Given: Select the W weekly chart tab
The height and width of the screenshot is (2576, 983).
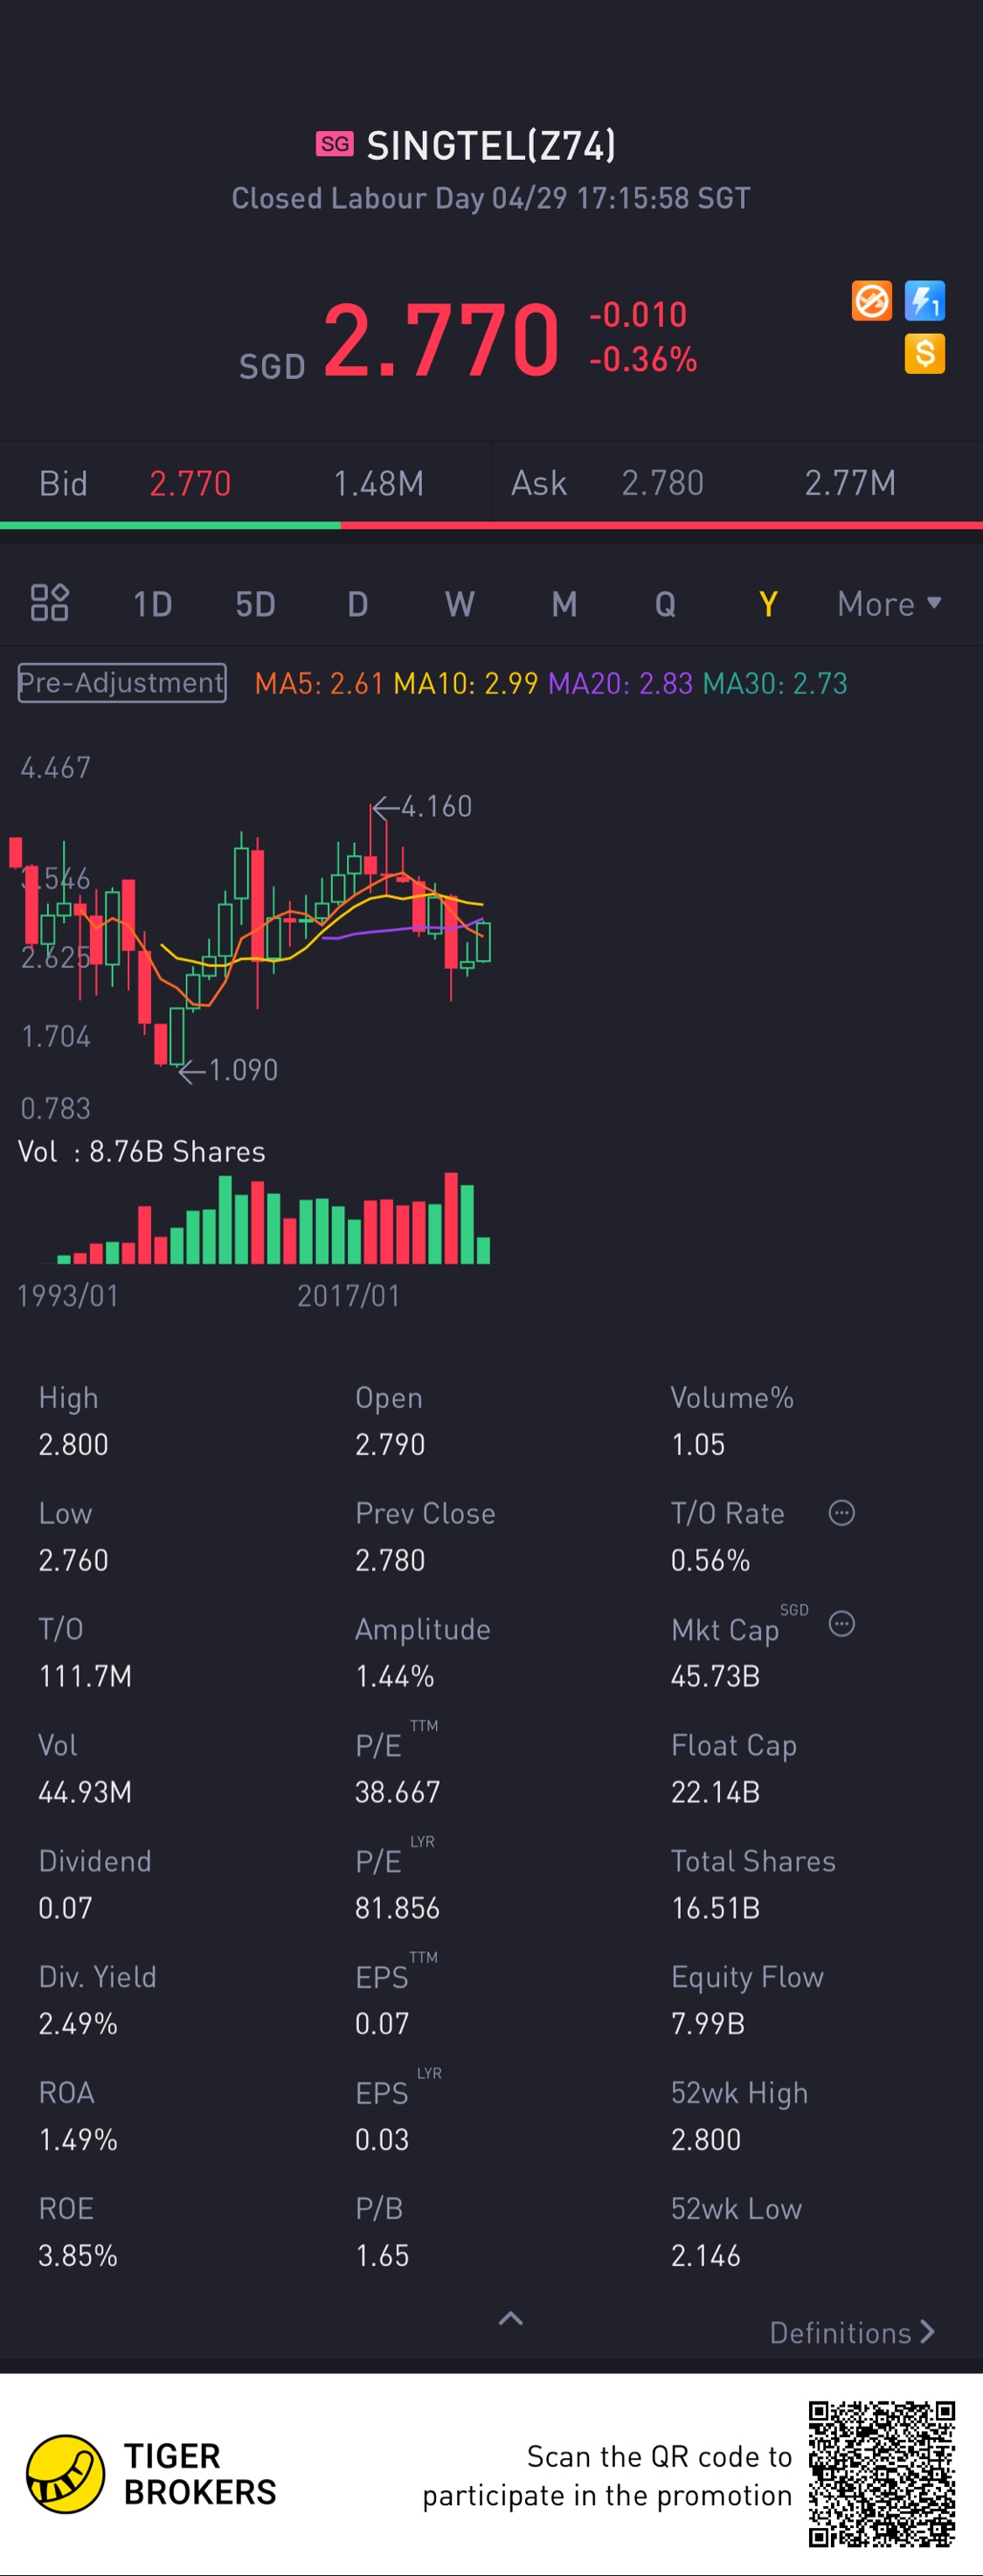Looking at the screenshot, I should [x=459, y=604].
